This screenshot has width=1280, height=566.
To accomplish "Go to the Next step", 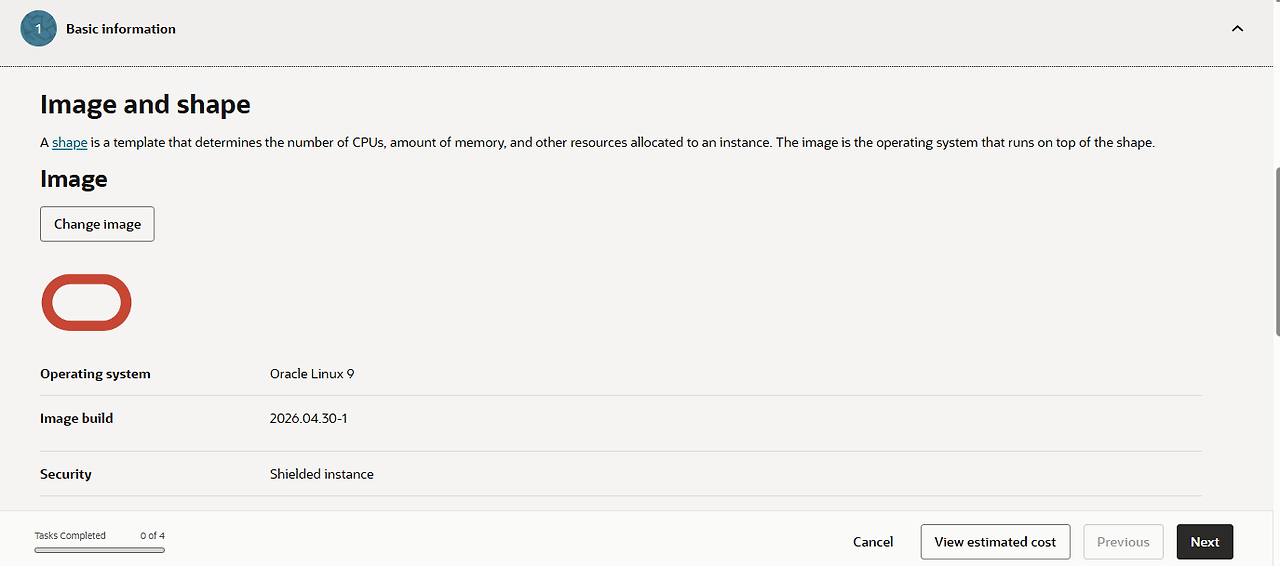I will (x=1205, y=542).
